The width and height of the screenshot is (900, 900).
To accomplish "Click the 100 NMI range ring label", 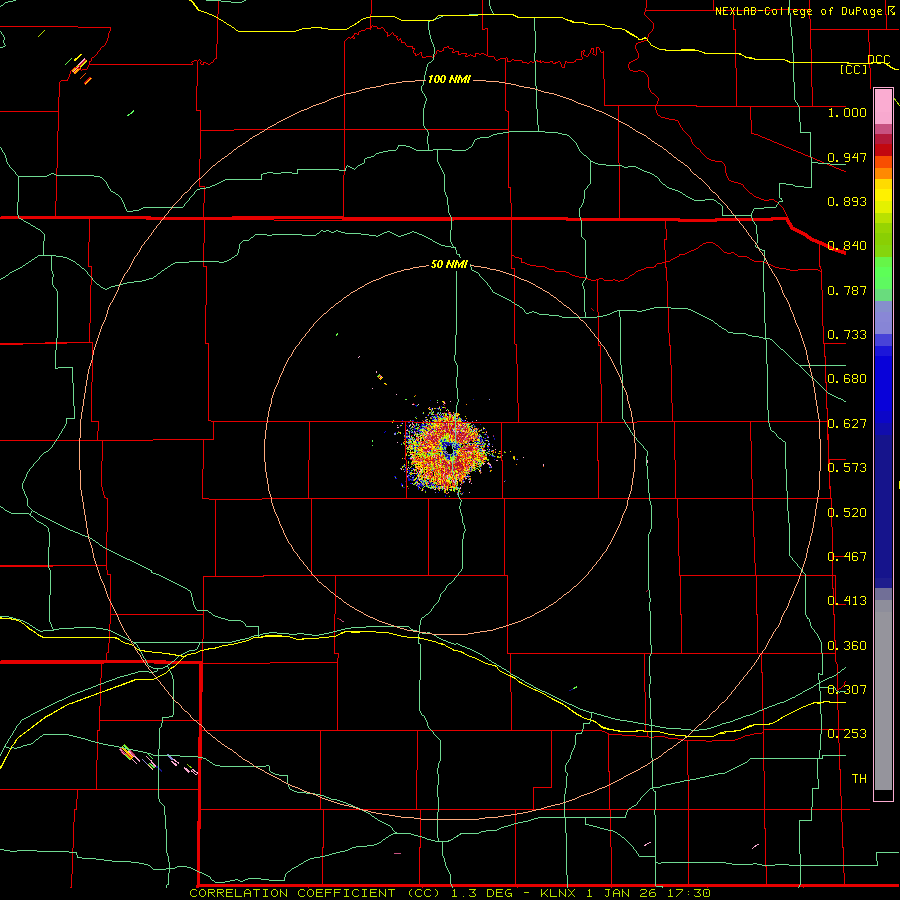I will [x=449, y=79].
